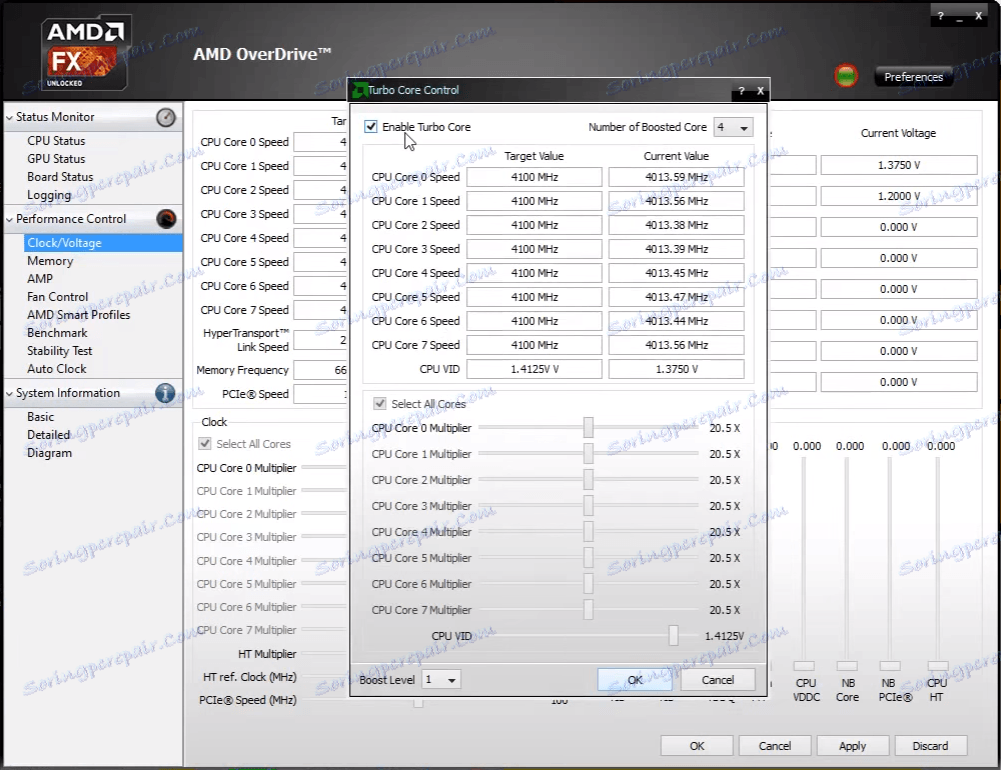Click the System Information info icon
Image resolution: width=1001 pixels, height=770 pixels.
point(165,393)
